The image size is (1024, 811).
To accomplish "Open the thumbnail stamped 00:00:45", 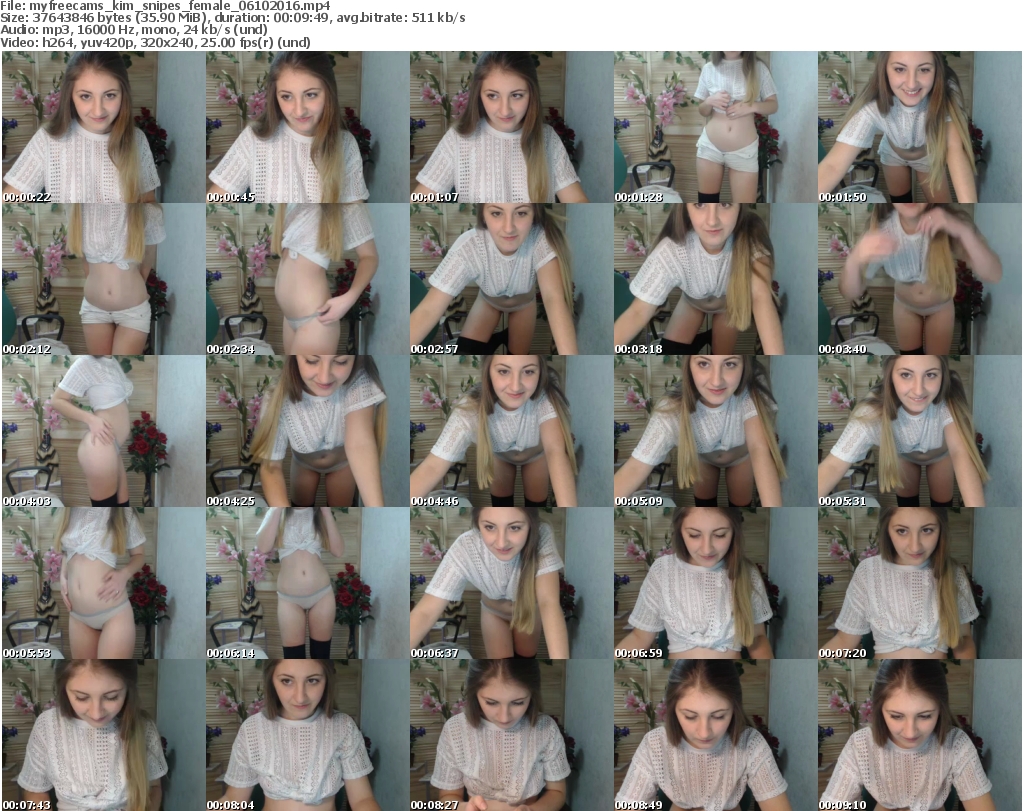I will tap(308, 127).
